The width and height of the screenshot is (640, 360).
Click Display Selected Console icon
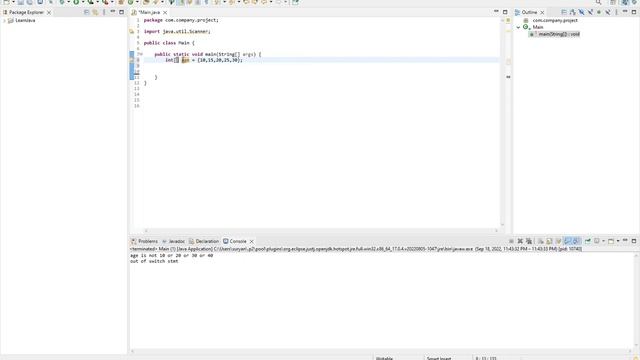pyautogui.click(x=597, y=241)
